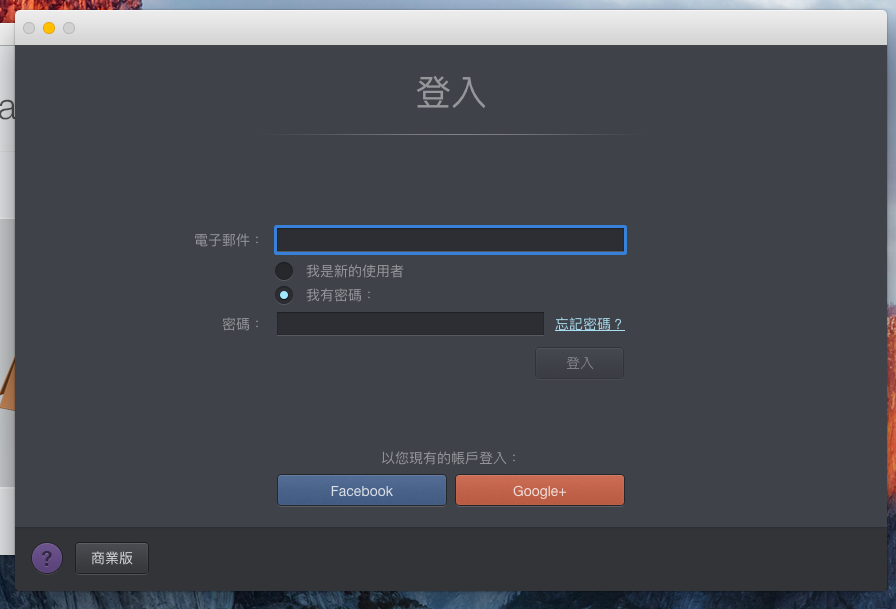Click the 登入 submit button
The width and height of the screenshot is (896, 609).
click(x=579, y=363)
